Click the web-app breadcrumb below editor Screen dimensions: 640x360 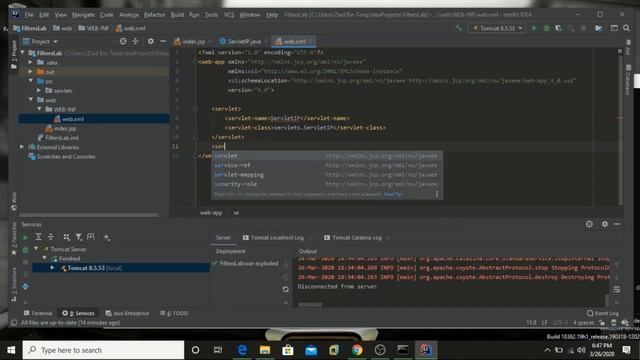click(x=211, y=213)
